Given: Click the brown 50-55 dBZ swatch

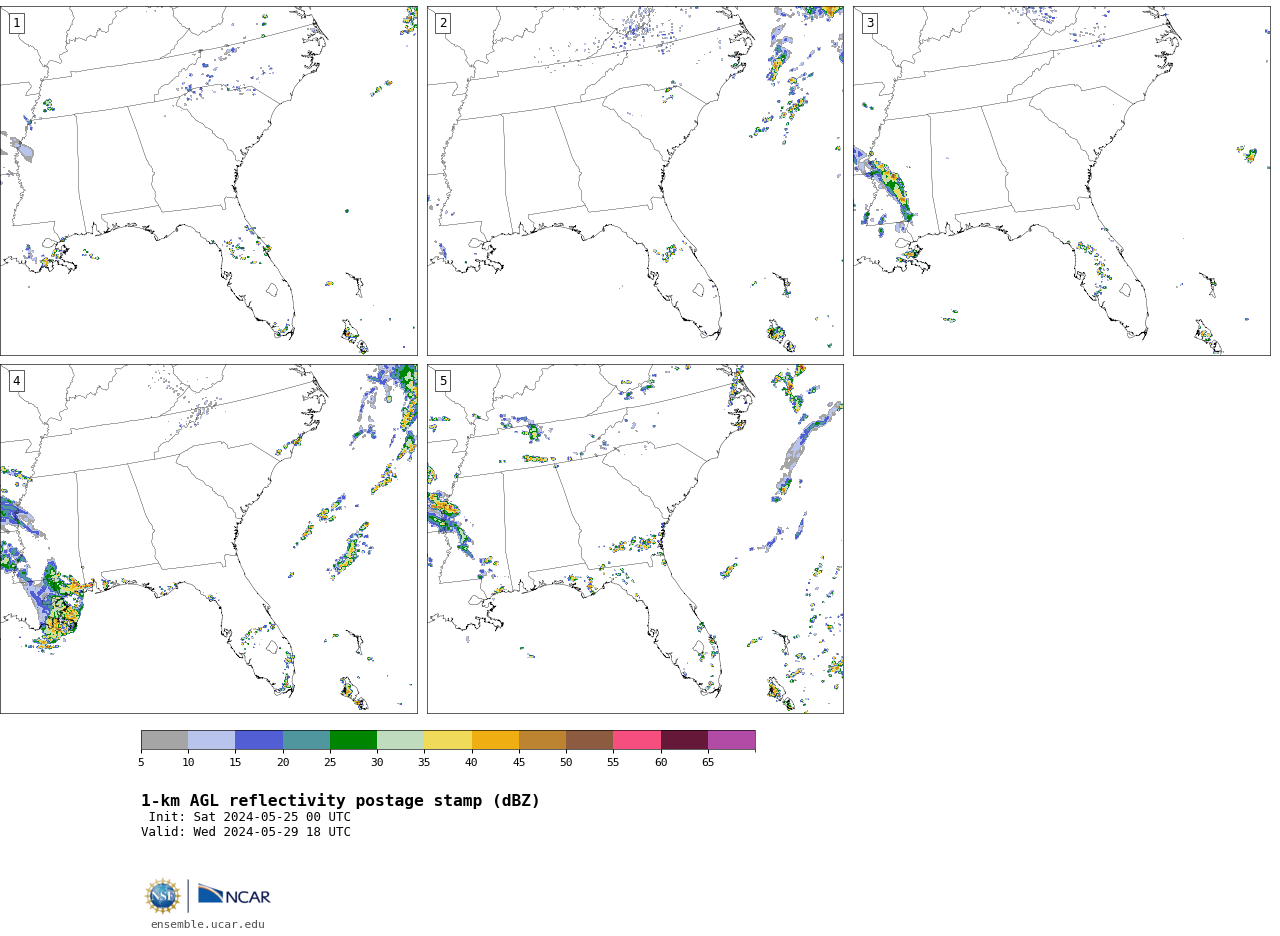Looking at the screenshot, I should [589, 740].
